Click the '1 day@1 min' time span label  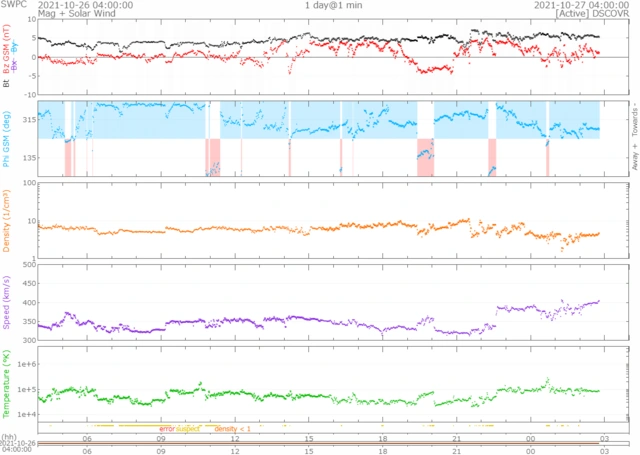(x=333, y=5)
